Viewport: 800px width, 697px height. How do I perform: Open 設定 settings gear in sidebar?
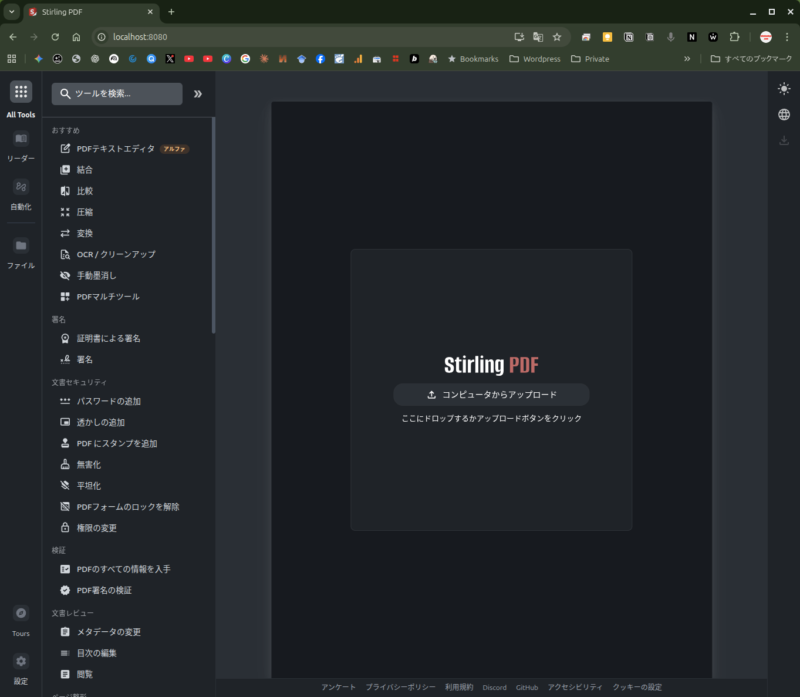pos(21,661)
